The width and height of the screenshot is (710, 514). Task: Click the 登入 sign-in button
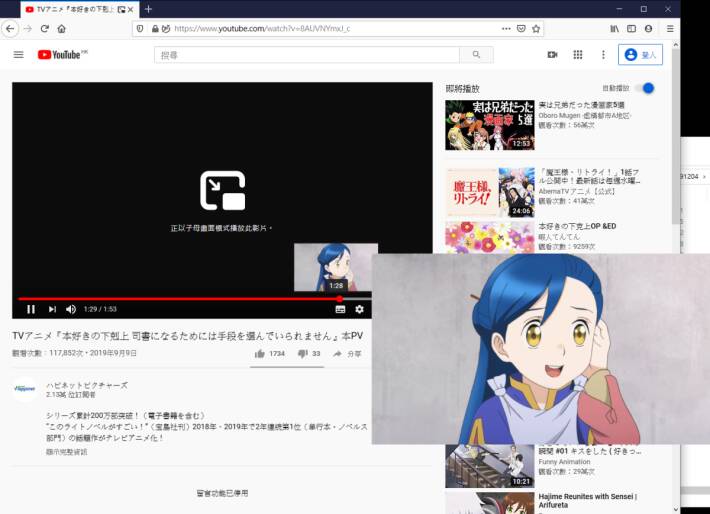point(640,55)
